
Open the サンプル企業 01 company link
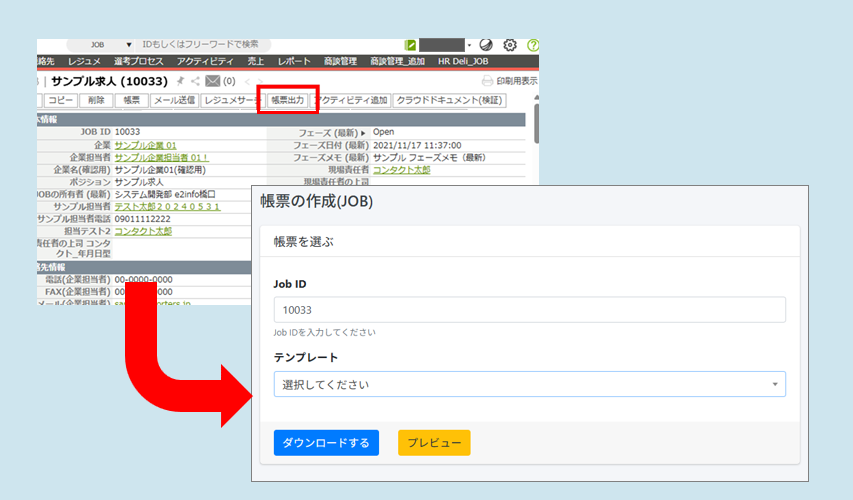tap(145, 145)
